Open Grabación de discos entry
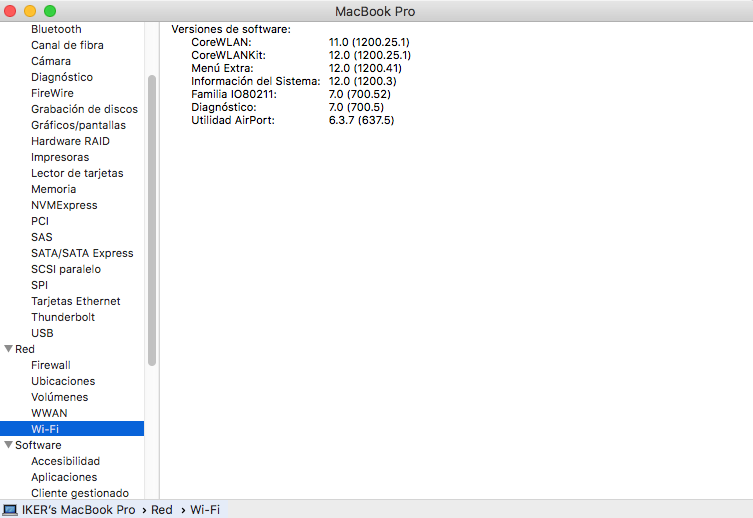The width and height of the screenshot is (753, 518). click(x=85, y=109)
